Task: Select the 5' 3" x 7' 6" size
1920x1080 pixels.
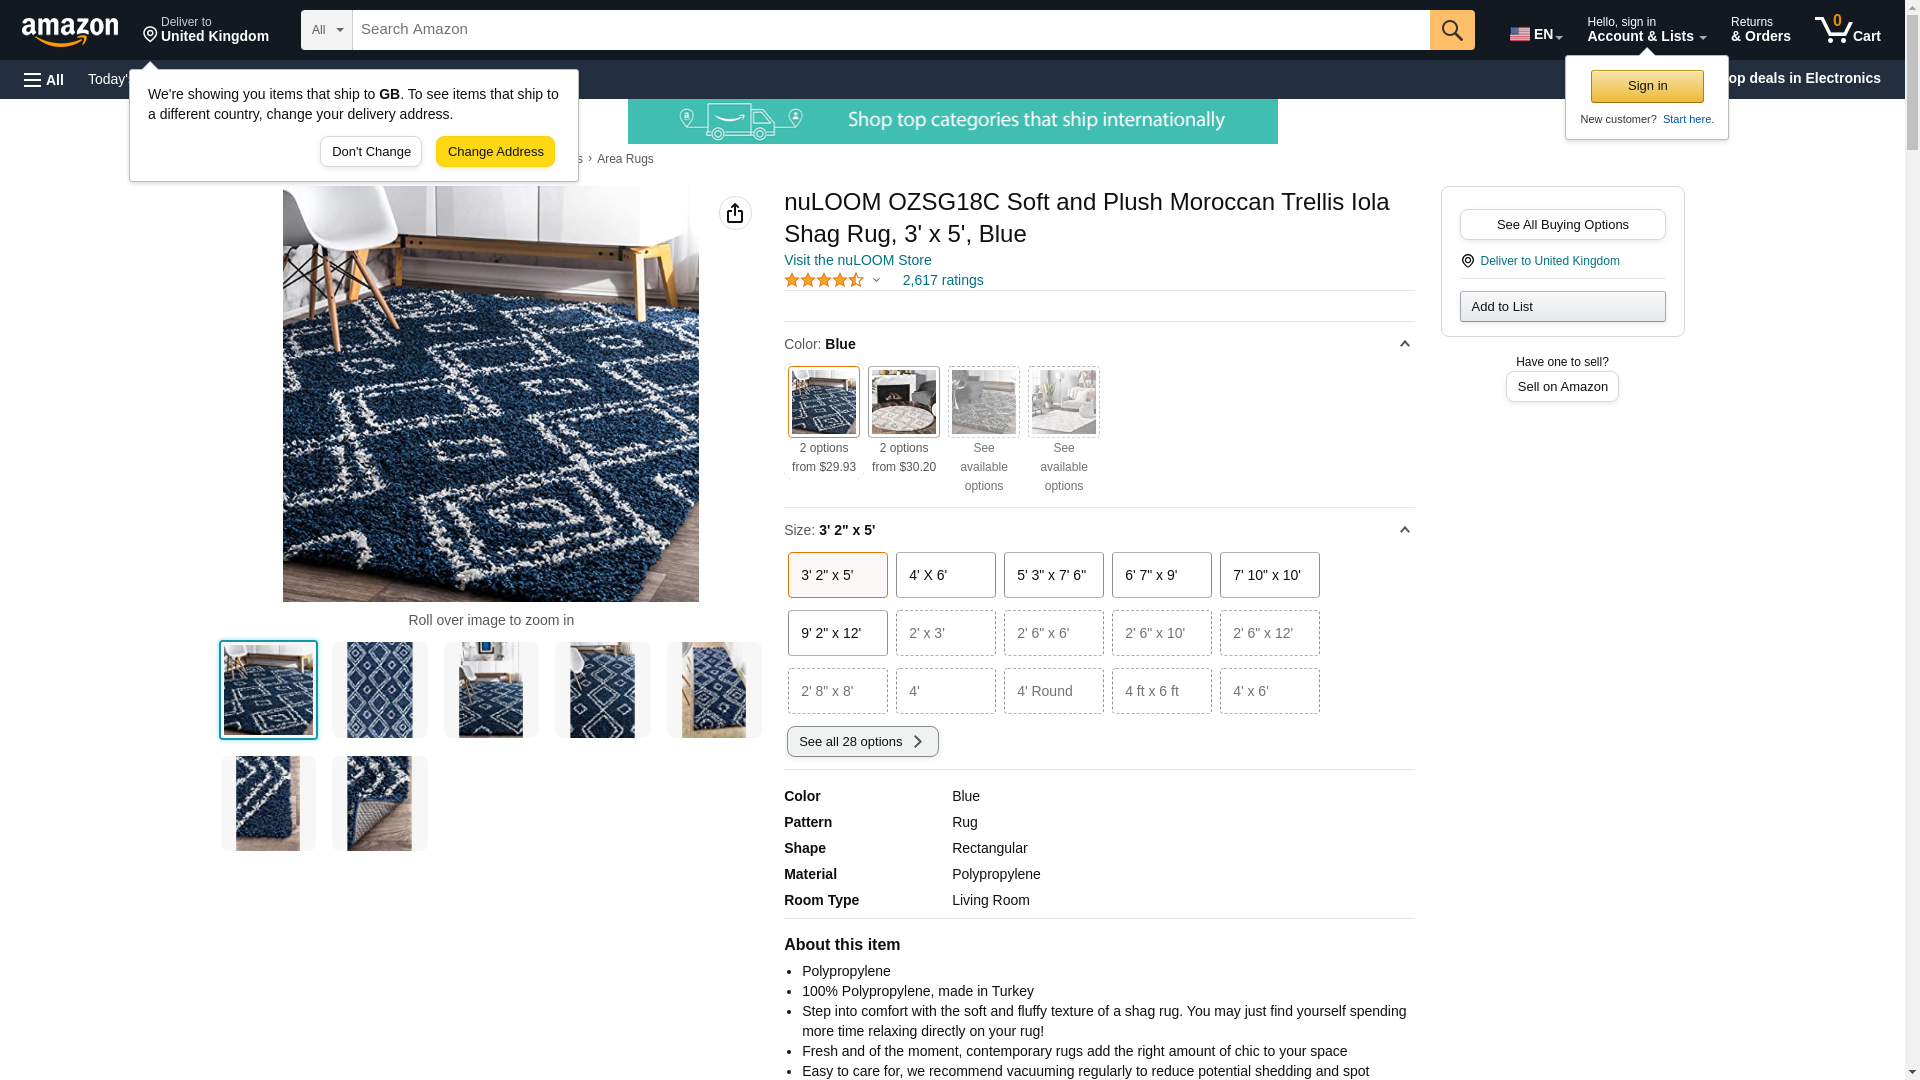Action: (x=1054, y=575)
